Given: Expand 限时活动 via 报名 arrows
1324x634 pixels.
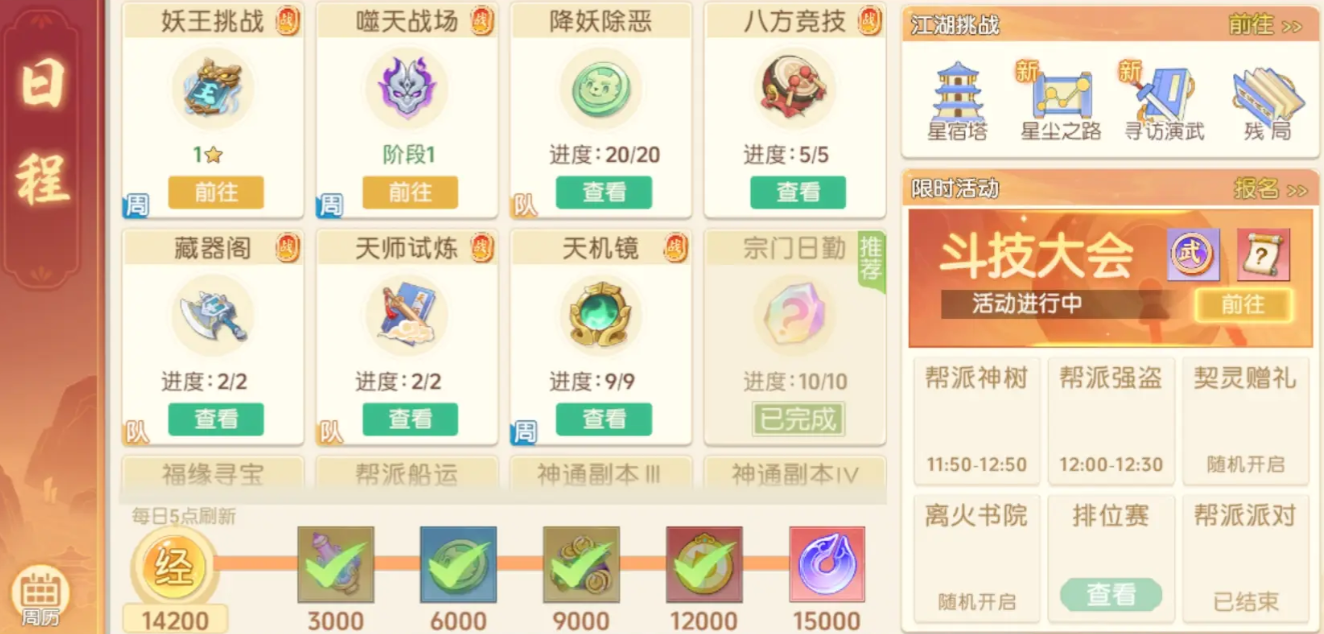Looking at the screenshot, I should point(1270,188).
